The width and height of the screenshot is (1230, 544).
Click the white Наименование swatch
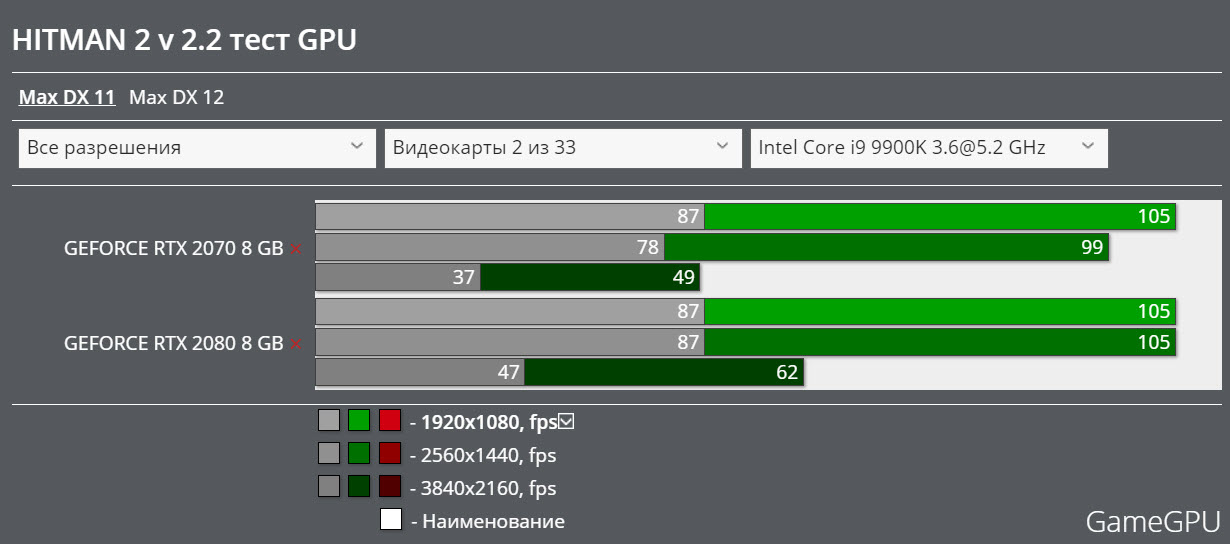point(390,520)
